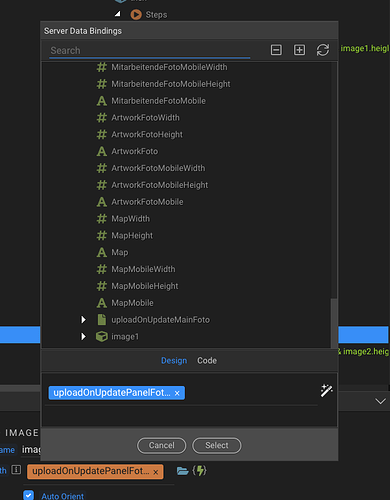
Task: Open dynamic data picker lightning icon
Action: click(199, 471)
